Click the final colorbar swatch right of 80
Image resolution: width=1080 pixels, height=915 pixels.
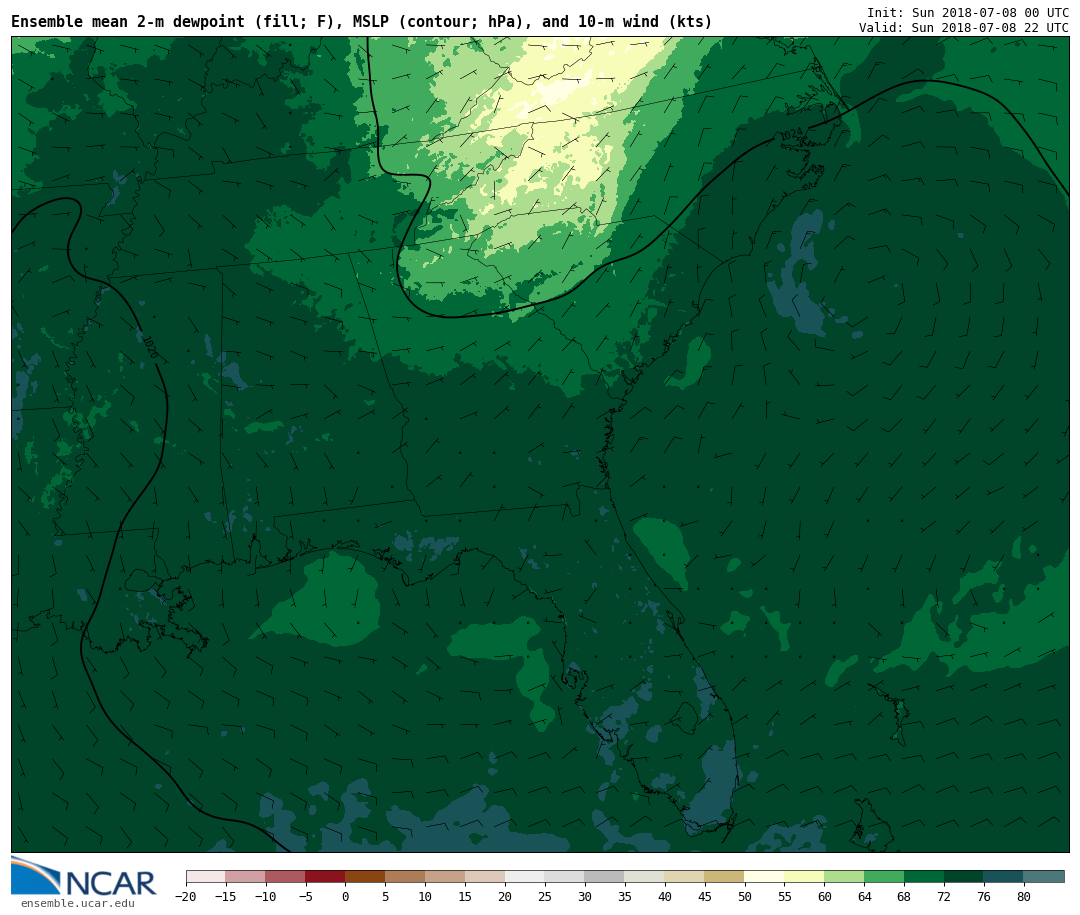[x=1043, y=876]
